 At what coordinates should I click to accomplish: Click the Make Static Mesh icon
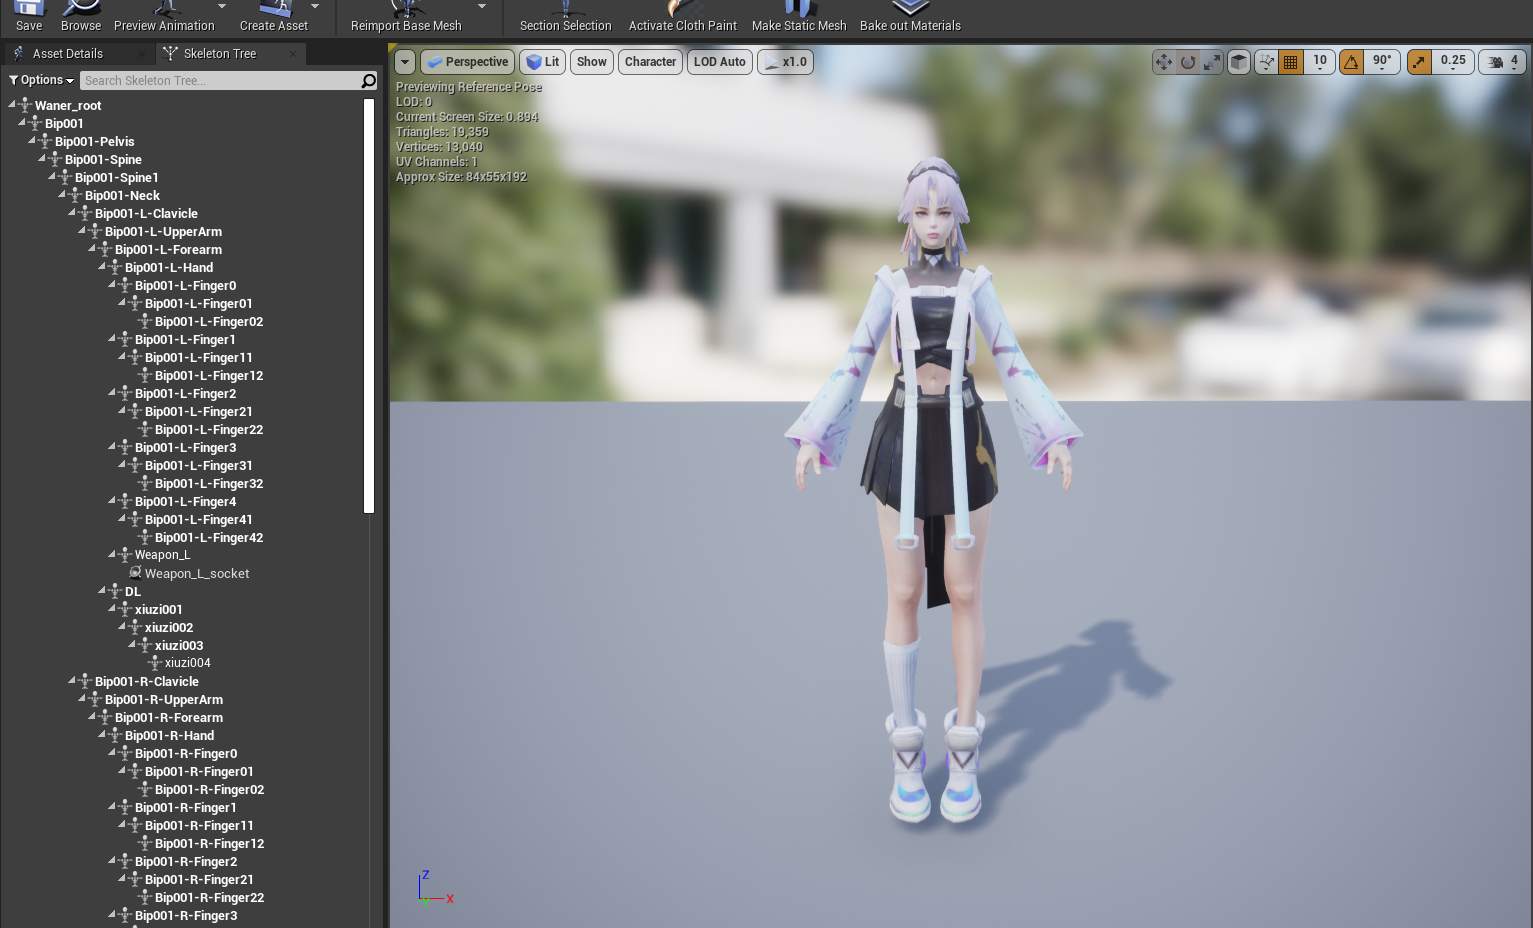798,15
